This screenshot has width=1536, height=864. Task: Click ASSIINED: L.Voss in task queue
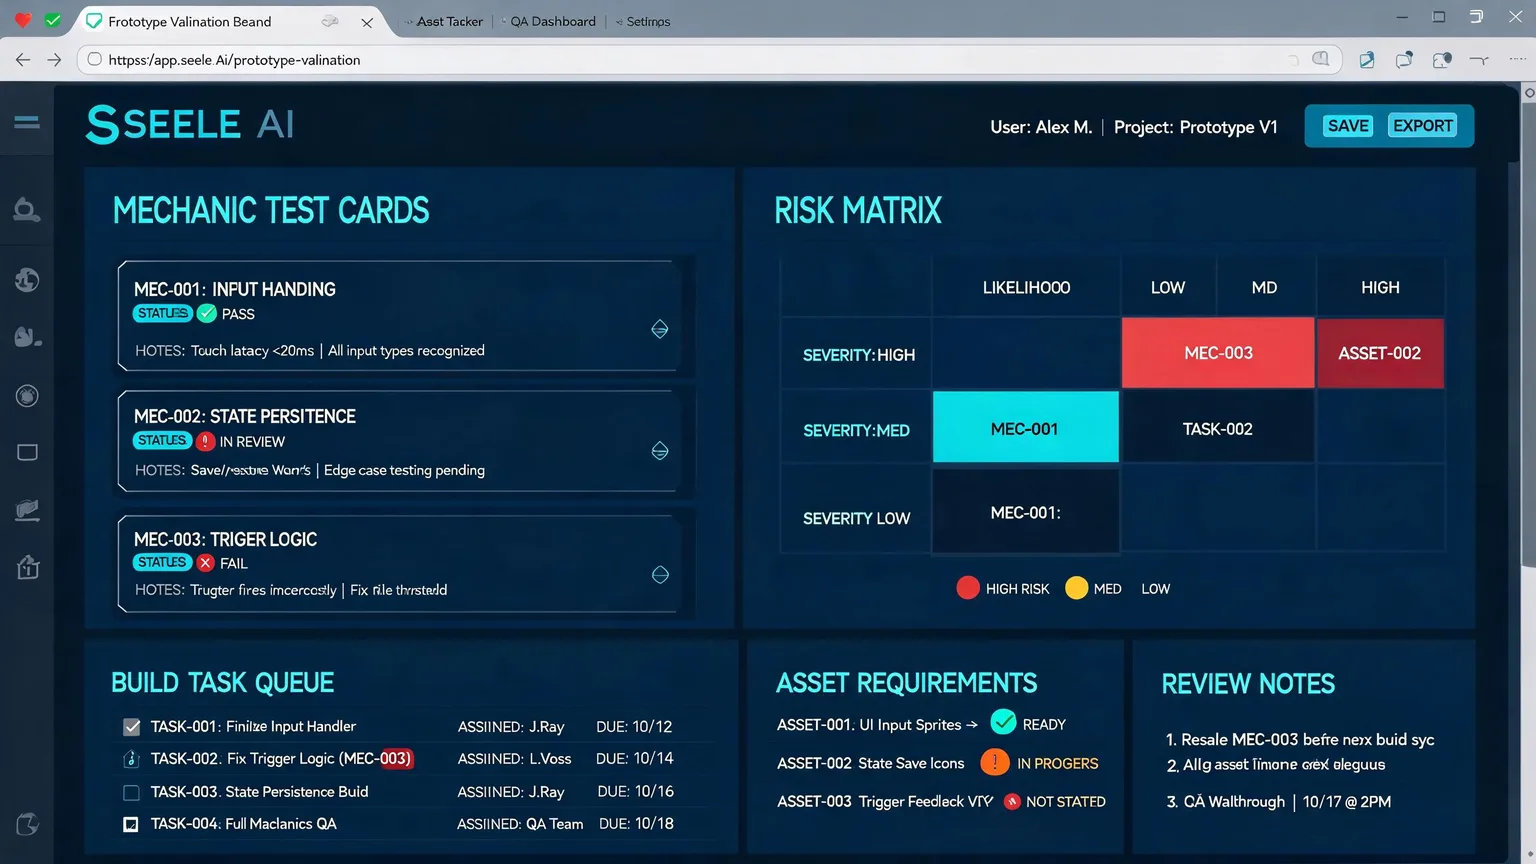click(x=514, y=759)
